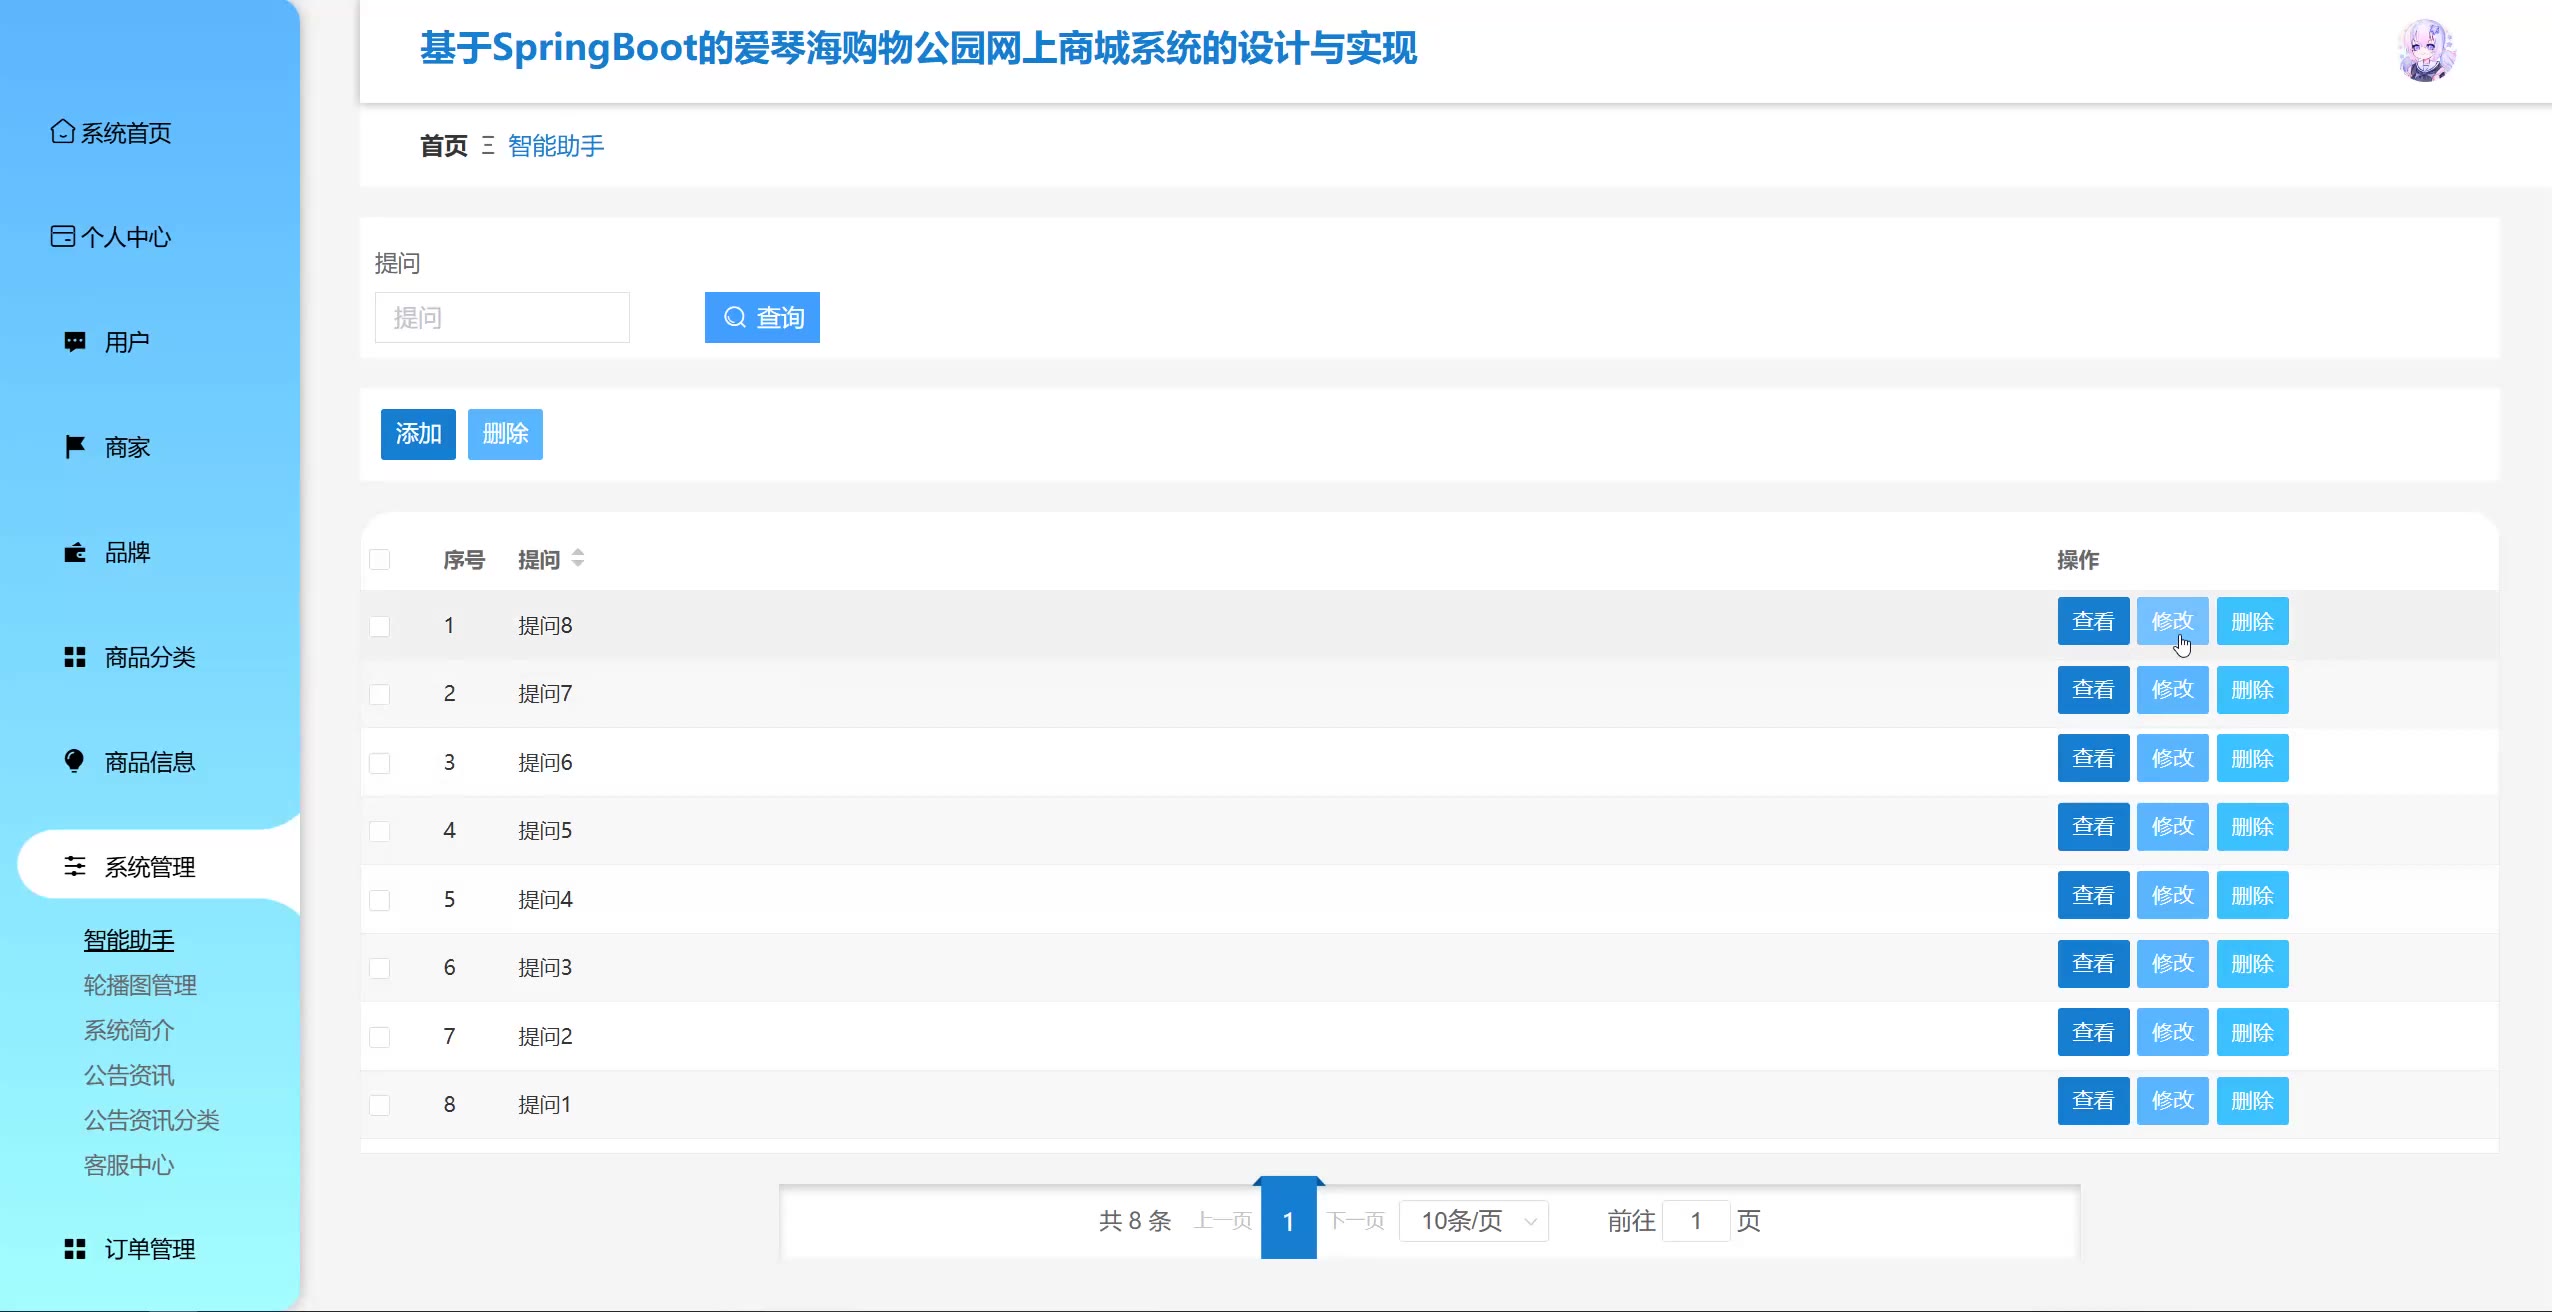Click 查看 for the 提问3 row
Viewport: 2552px width, 1312px height.
pyautogui.click(x=2093, y=964)
